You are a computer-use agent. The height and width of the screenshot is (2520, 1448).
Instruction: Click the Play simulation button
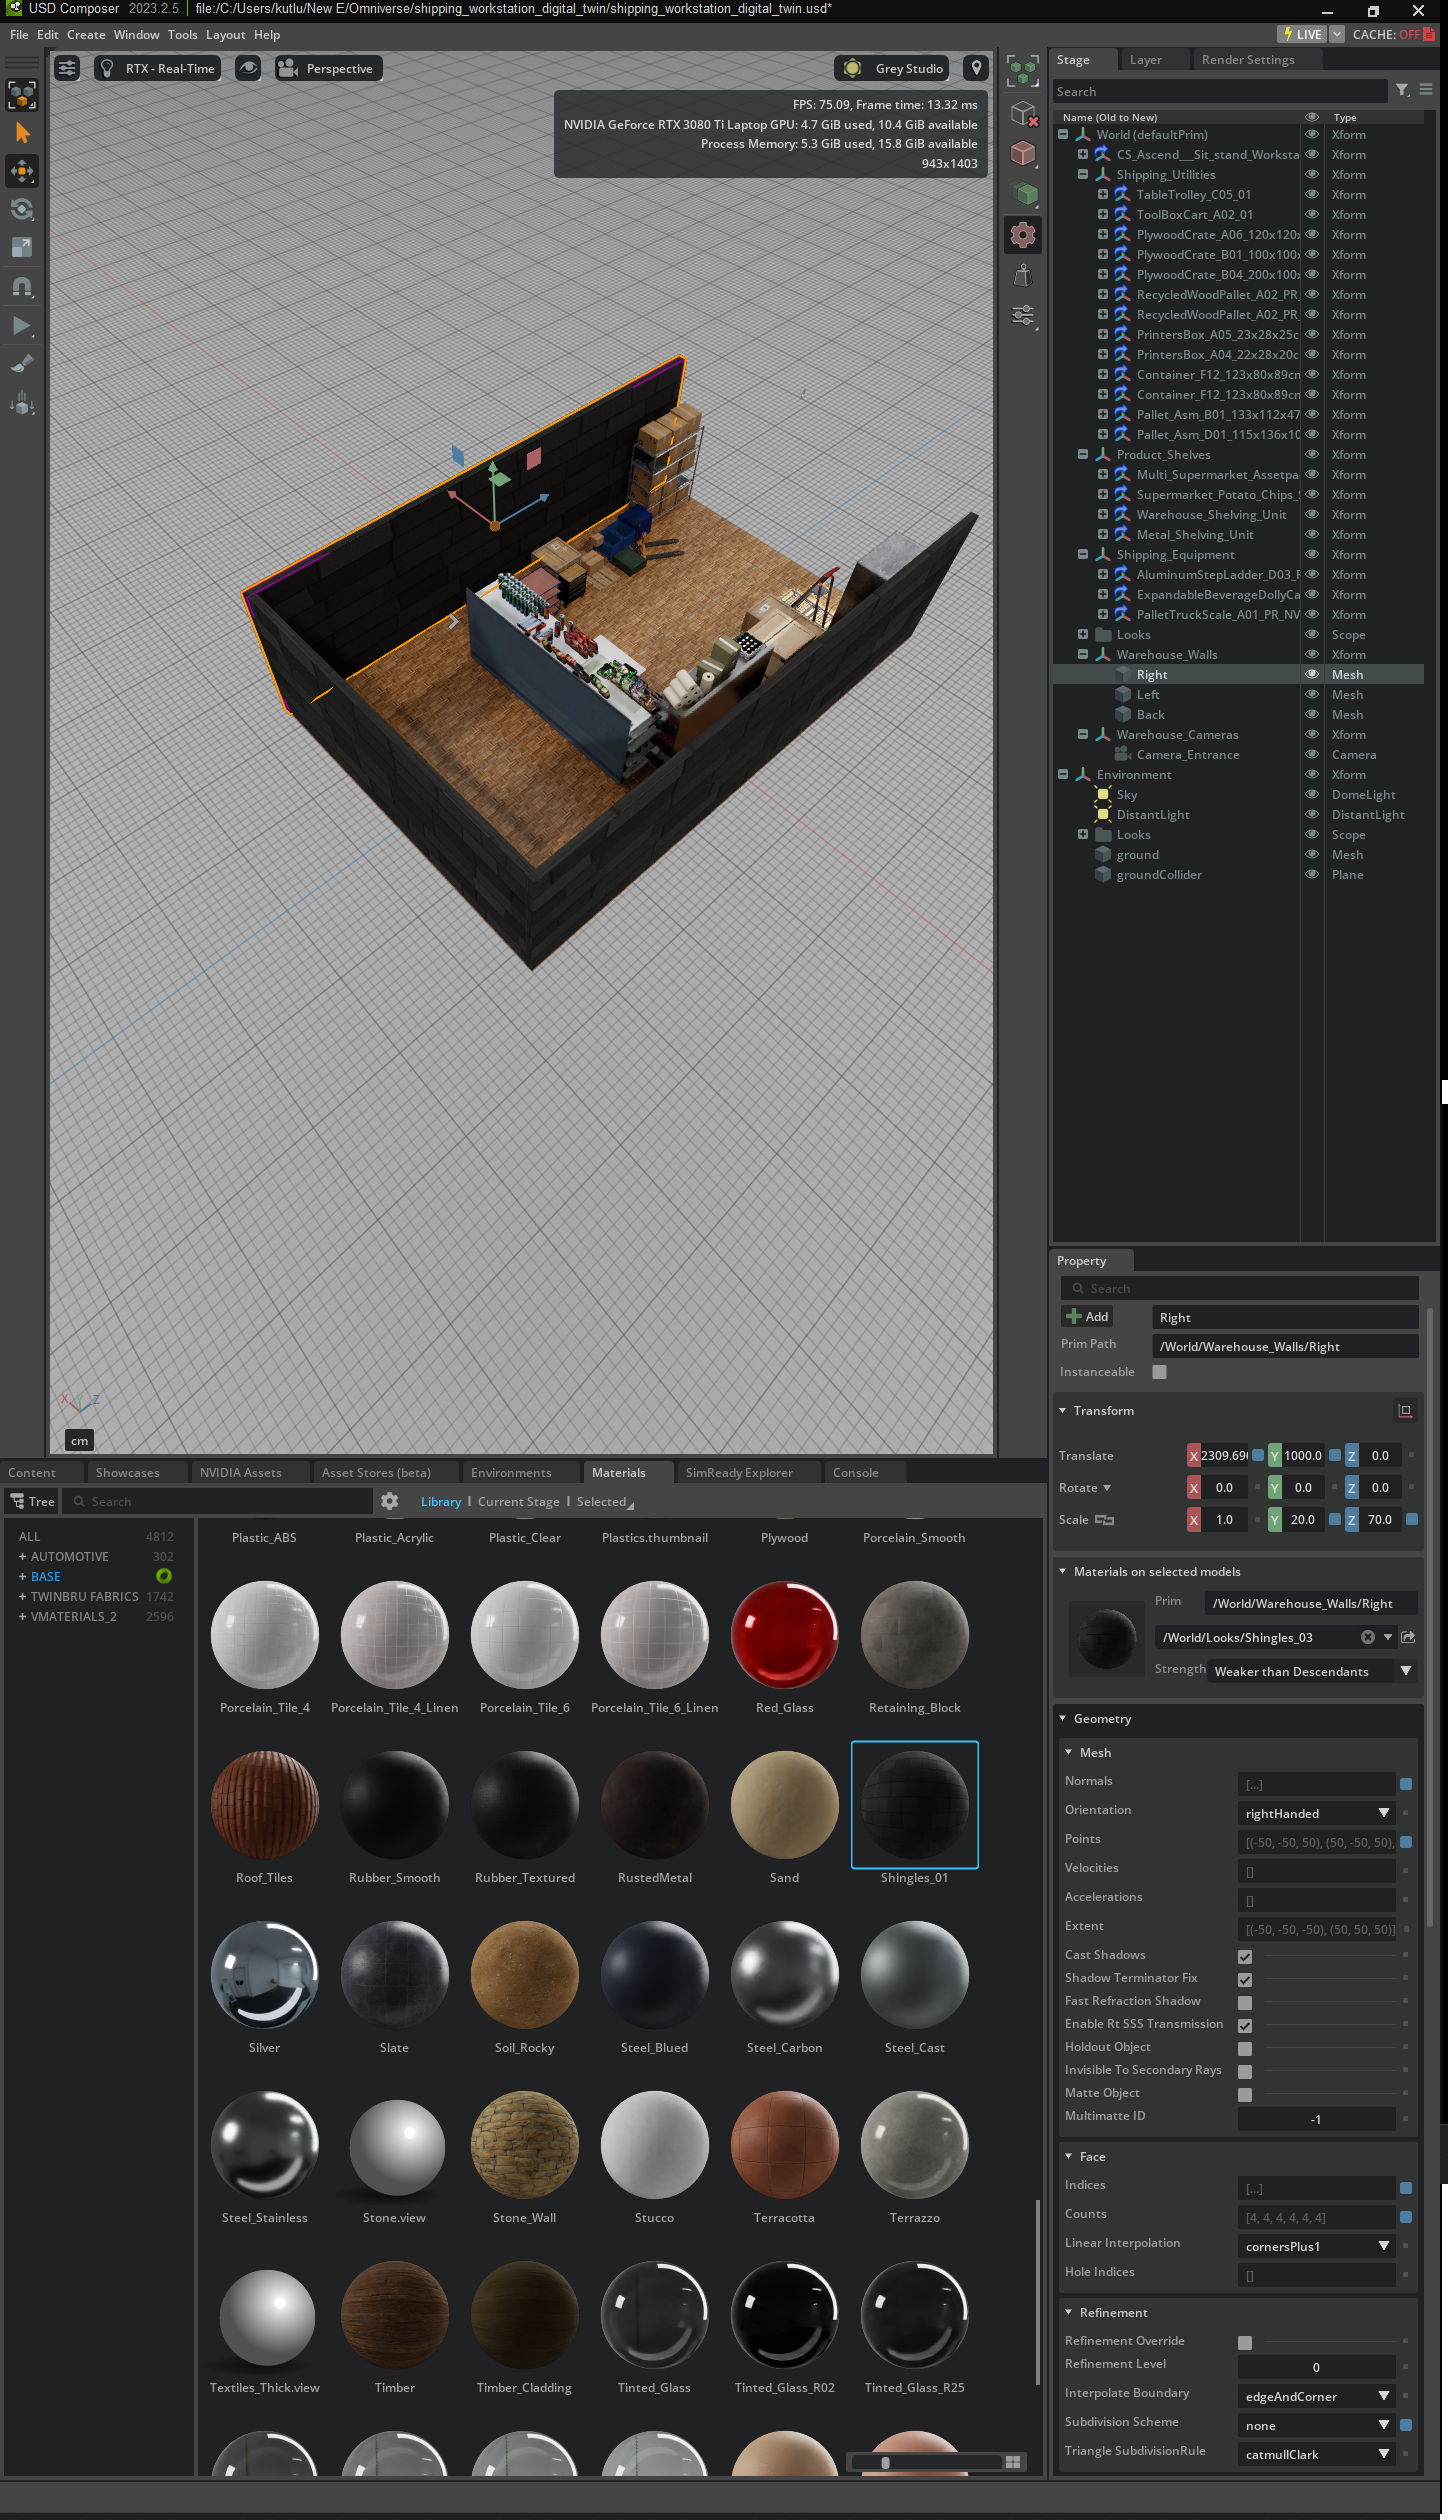(22, 325)
